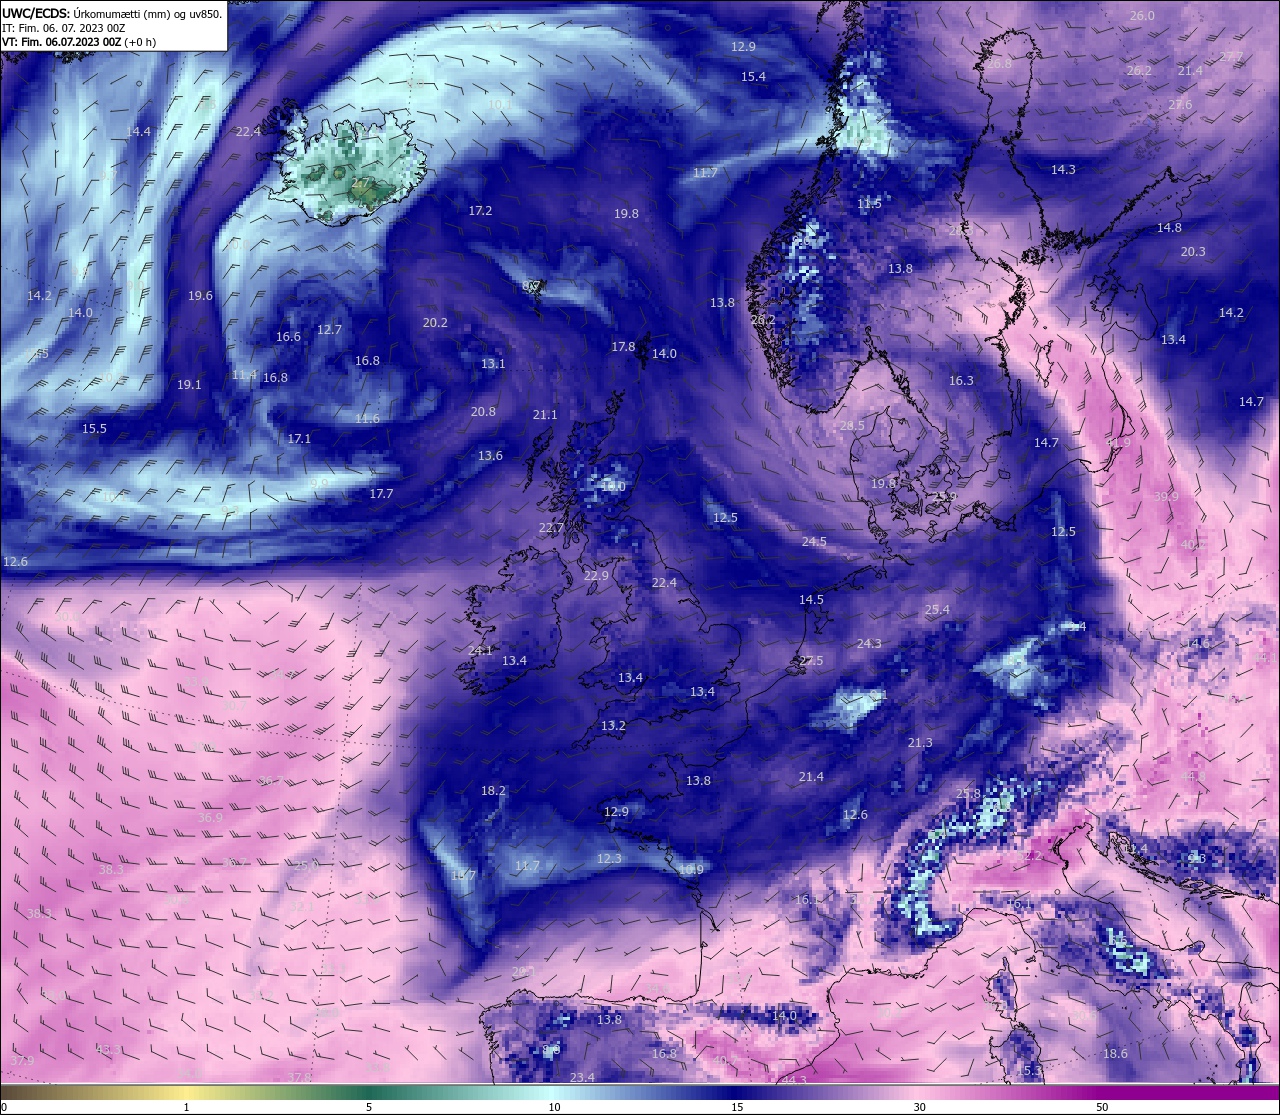The image size is (1280, 1115).
Task: Click the 18.2 value label
Action: coord(493,791)
